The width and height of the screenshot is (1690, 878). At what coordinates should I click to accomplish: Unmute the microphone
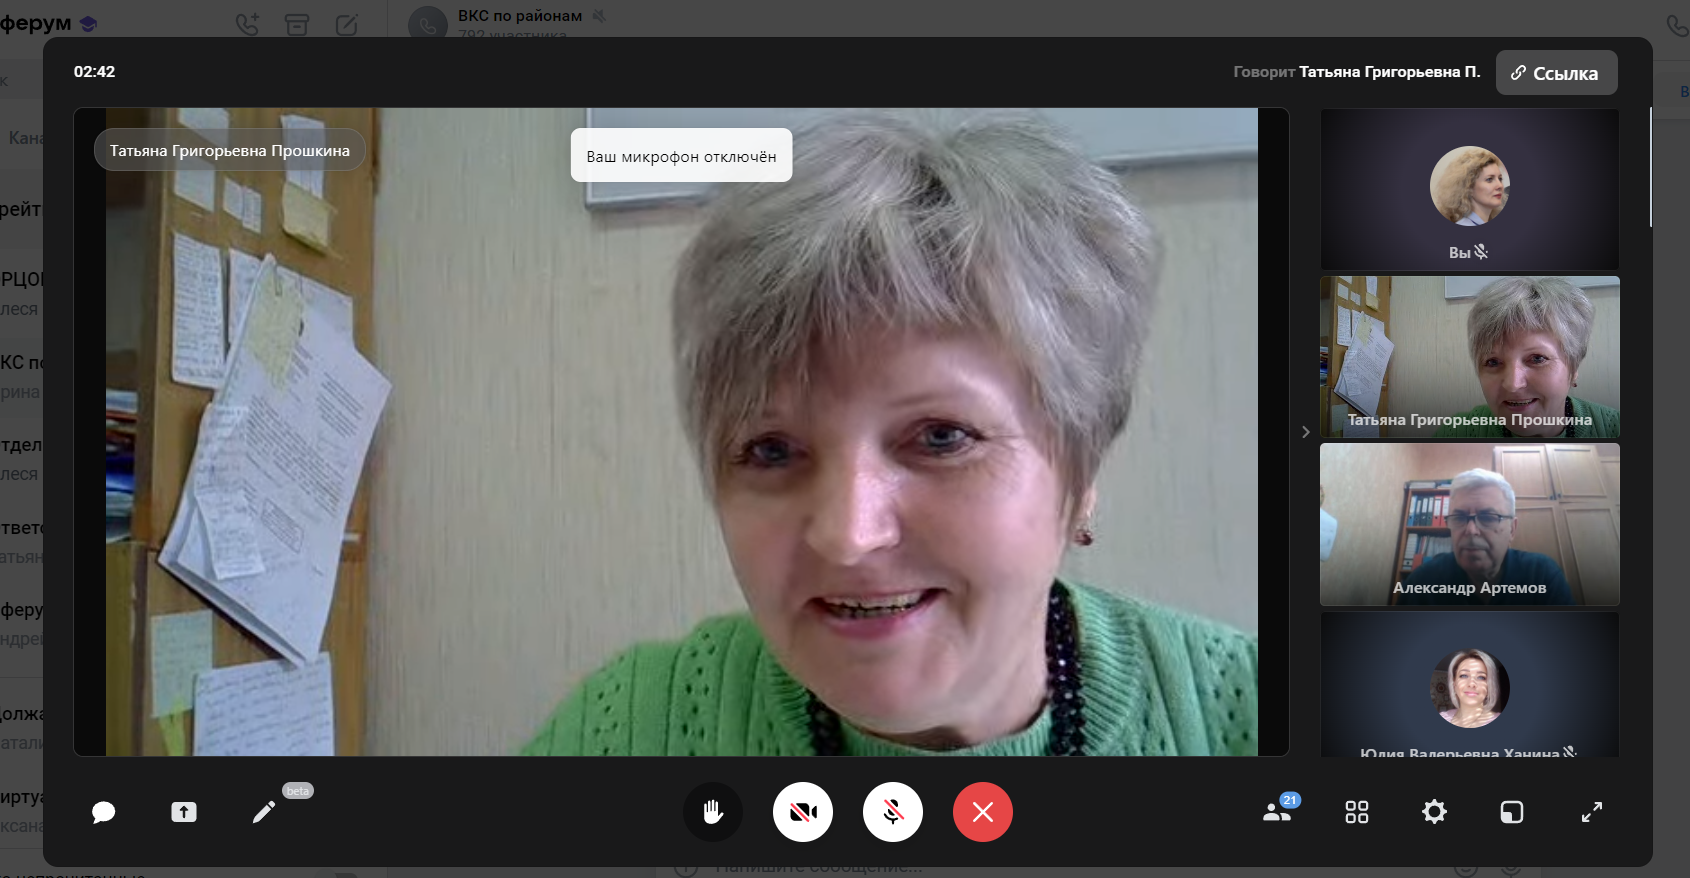(x=893, y=812)
